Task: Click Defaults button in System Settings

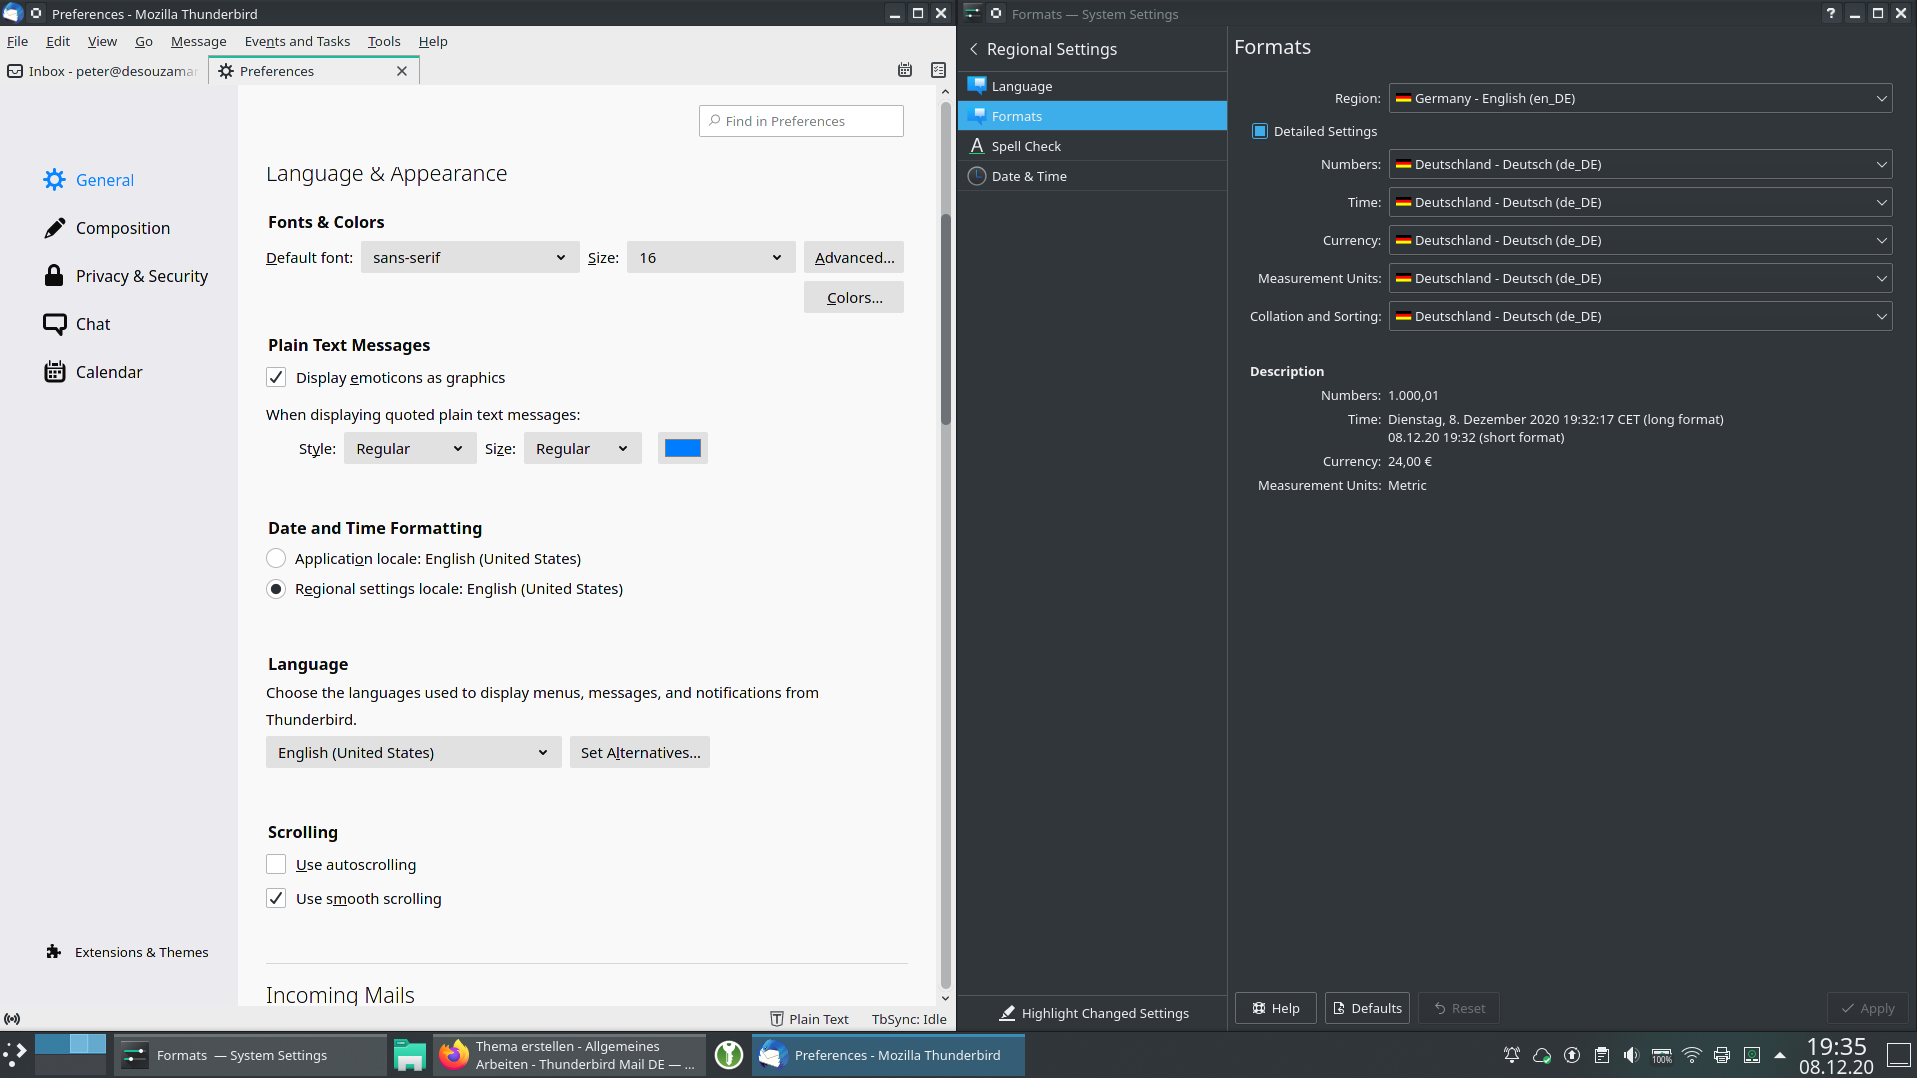Action: (x=1367, y=1008)
